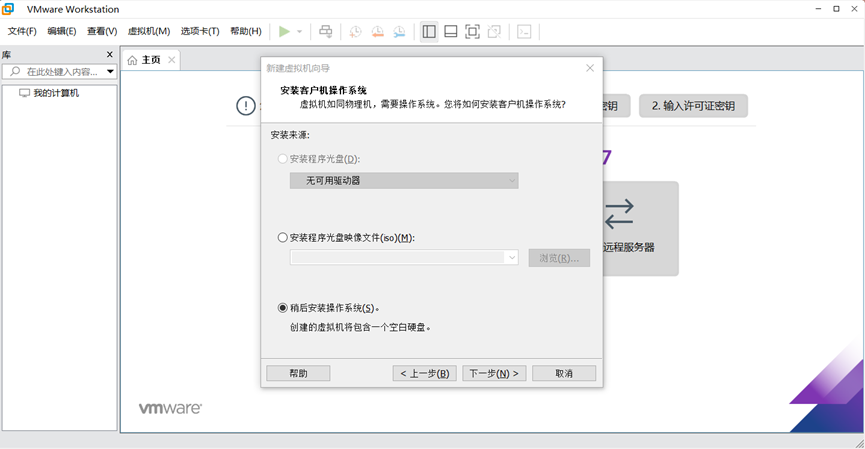Image resolution: width=865 pixels, height=449 pixels.
Task: Click the Manage Snapshots icon
Action: [x=399, y=31]
